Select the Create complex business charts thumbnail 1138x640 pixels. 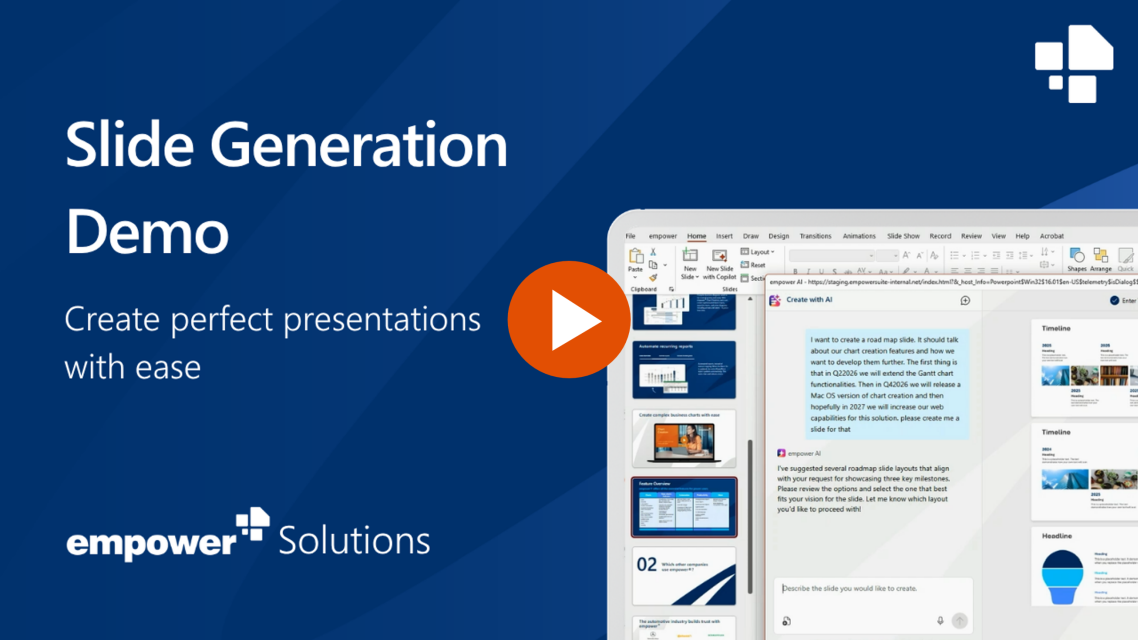point(684,438)
